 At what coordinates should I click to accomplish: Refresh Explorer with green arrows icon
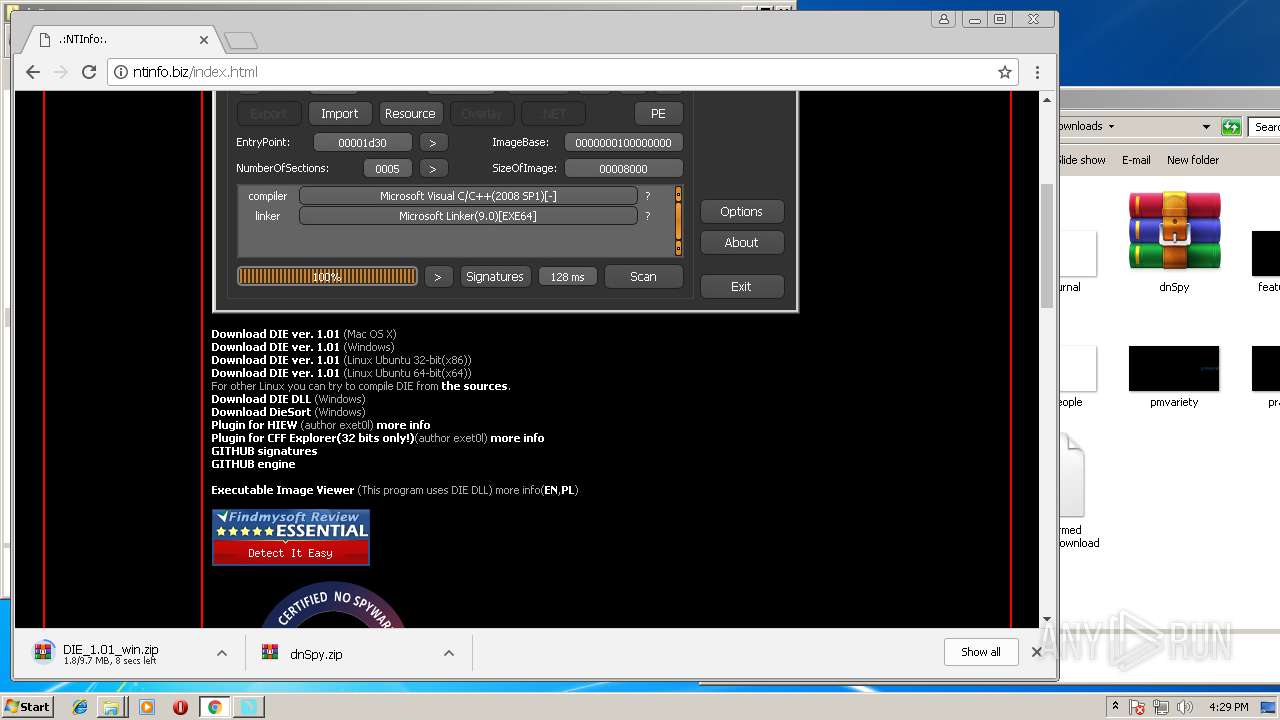(1232, 127)
